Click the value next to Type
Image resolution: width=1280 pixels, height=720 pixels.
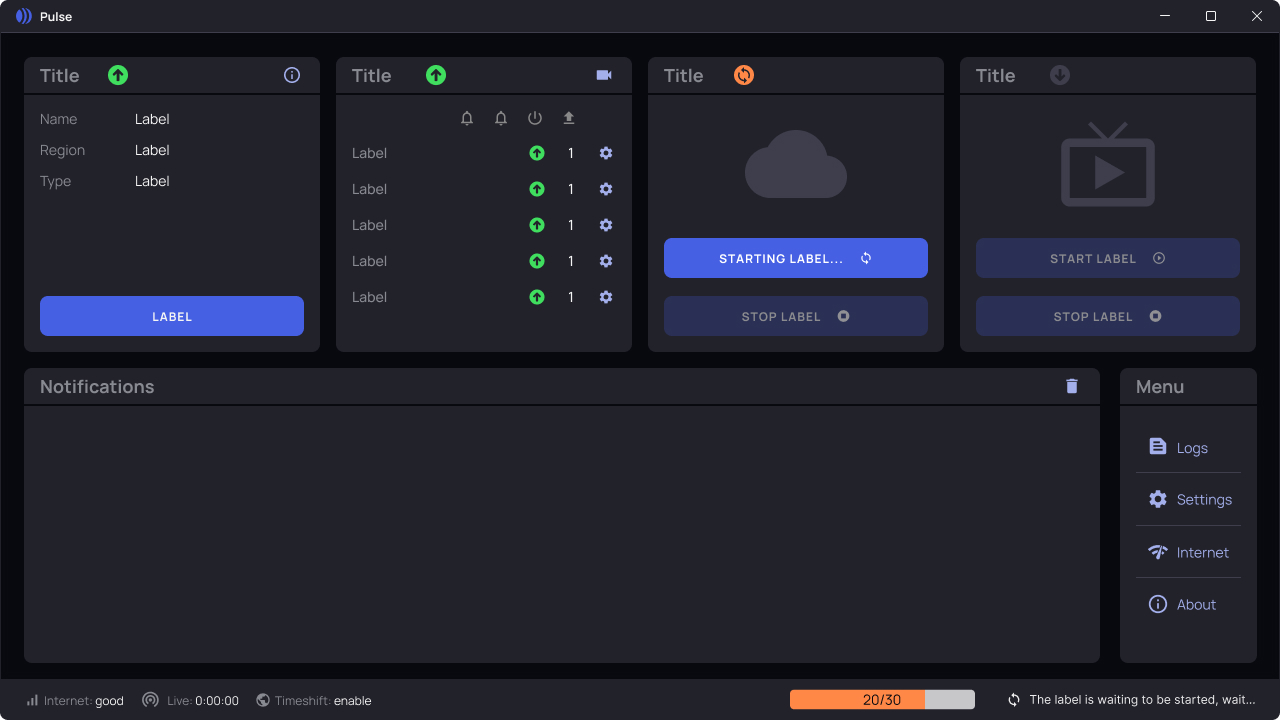click(152, 181)
